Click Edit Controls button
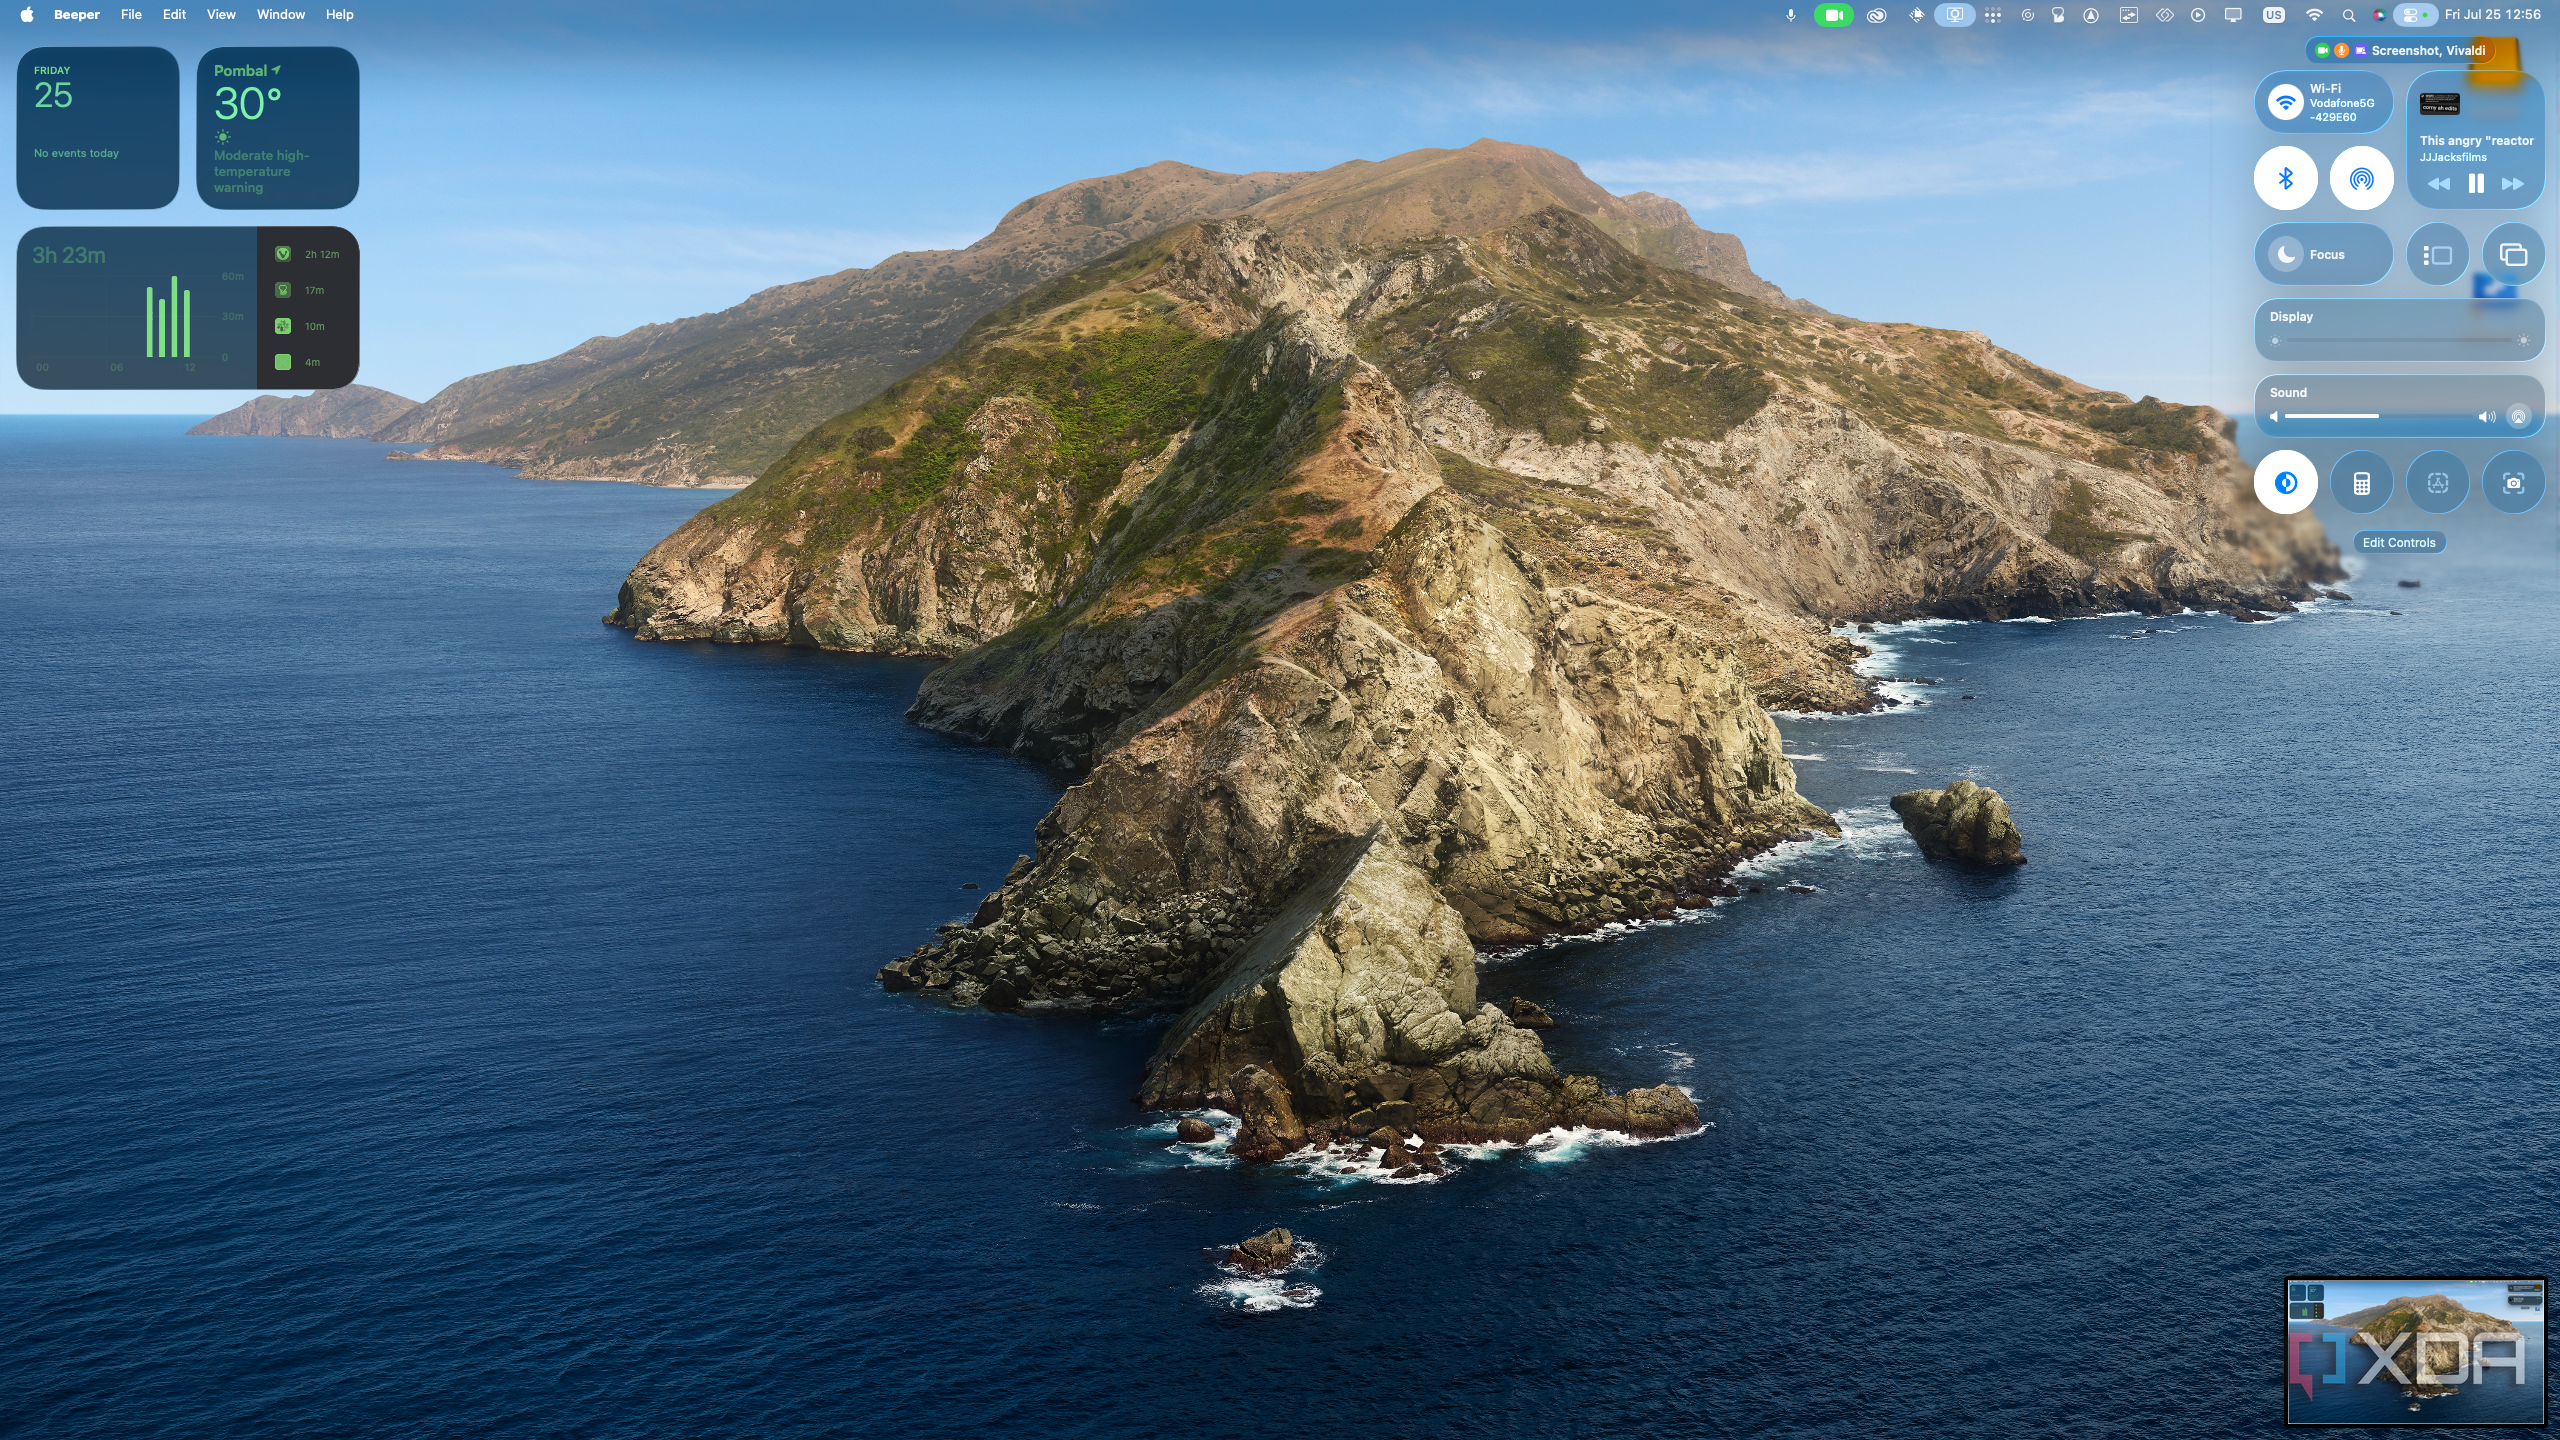The width and height of the screenshot is (2560, 1440). [2399, 543]
